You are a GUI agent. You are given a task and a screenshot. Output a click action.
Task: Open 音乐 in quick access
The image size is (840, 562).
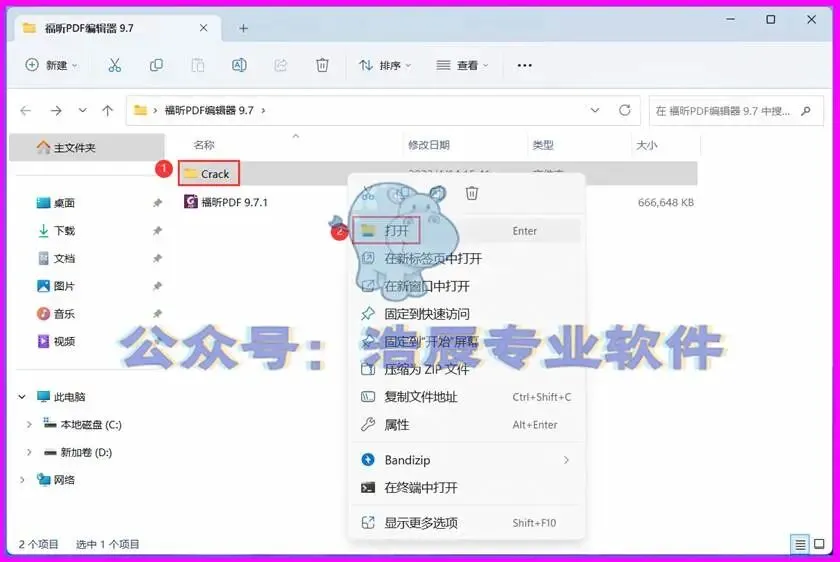click(x=64, y=314)
